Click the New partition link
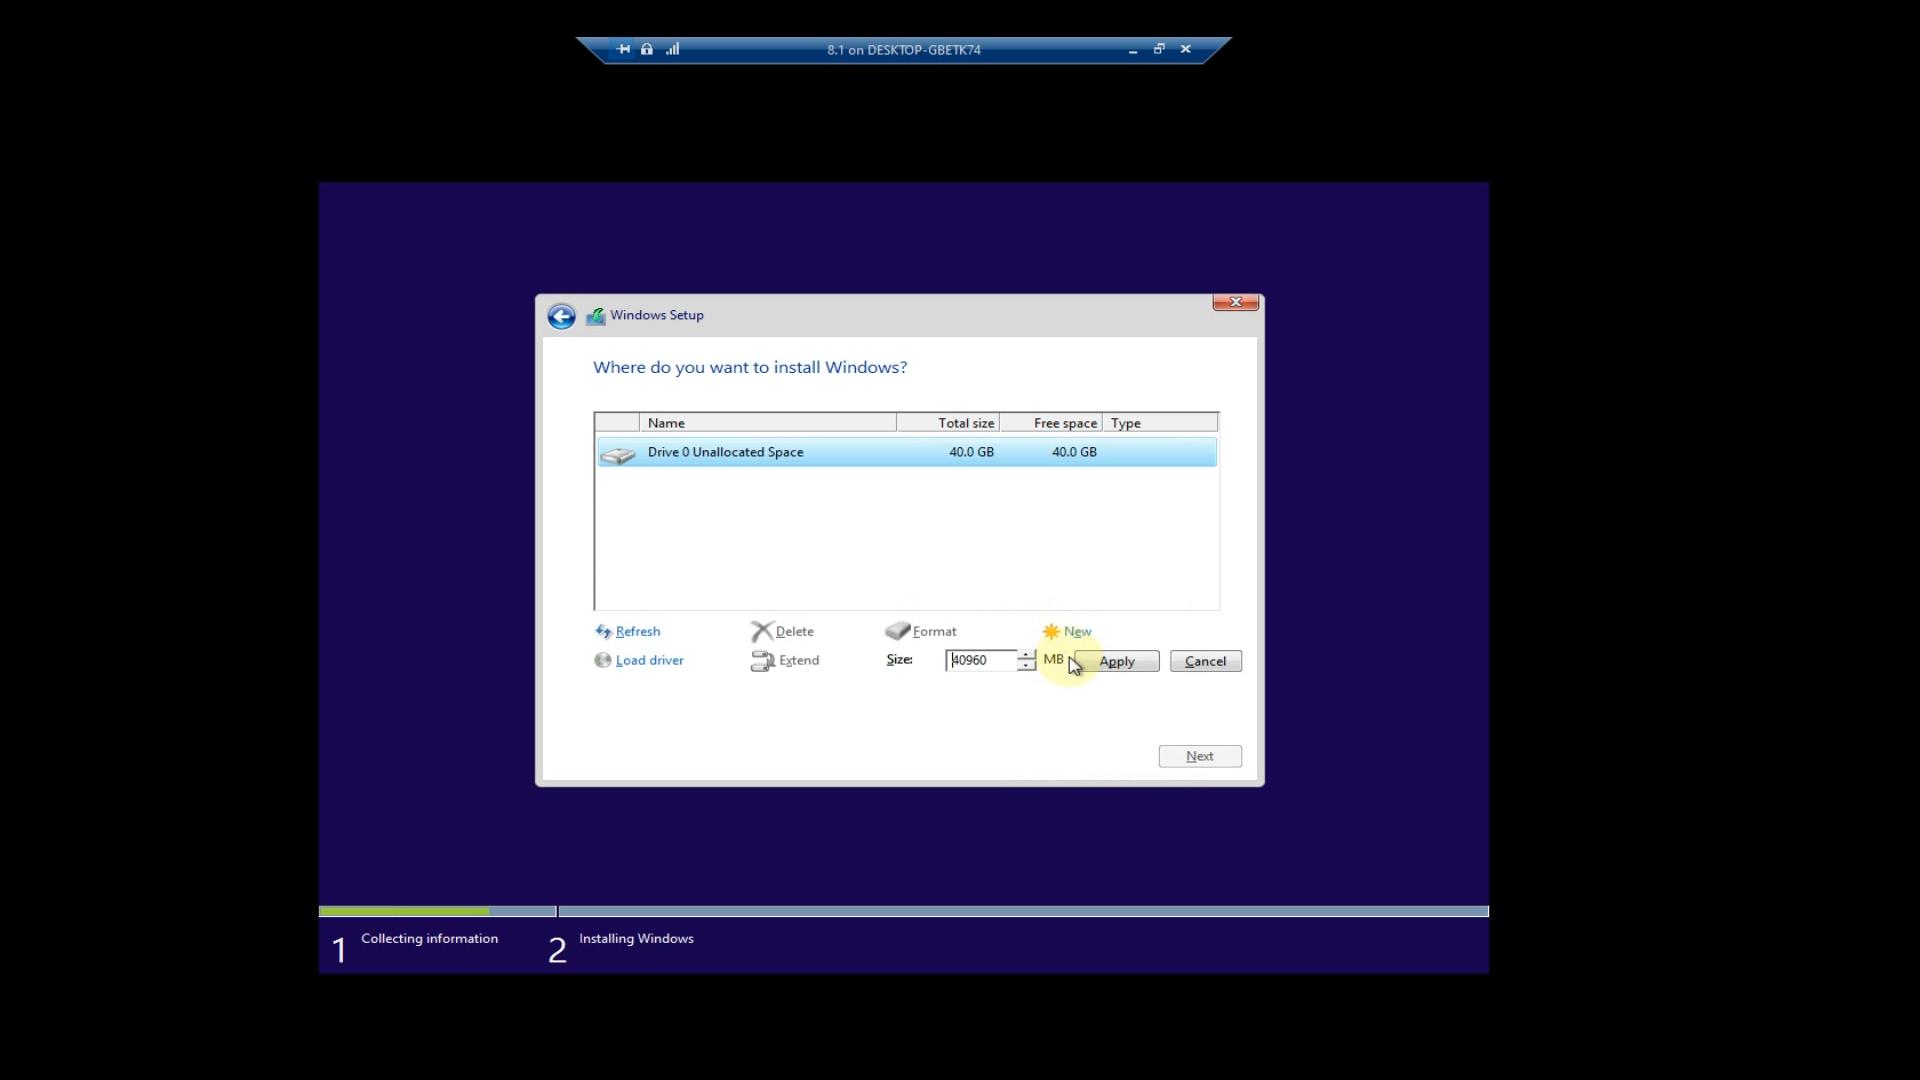Viewport: 1920px width, 1080px height. pos(1078,632)
